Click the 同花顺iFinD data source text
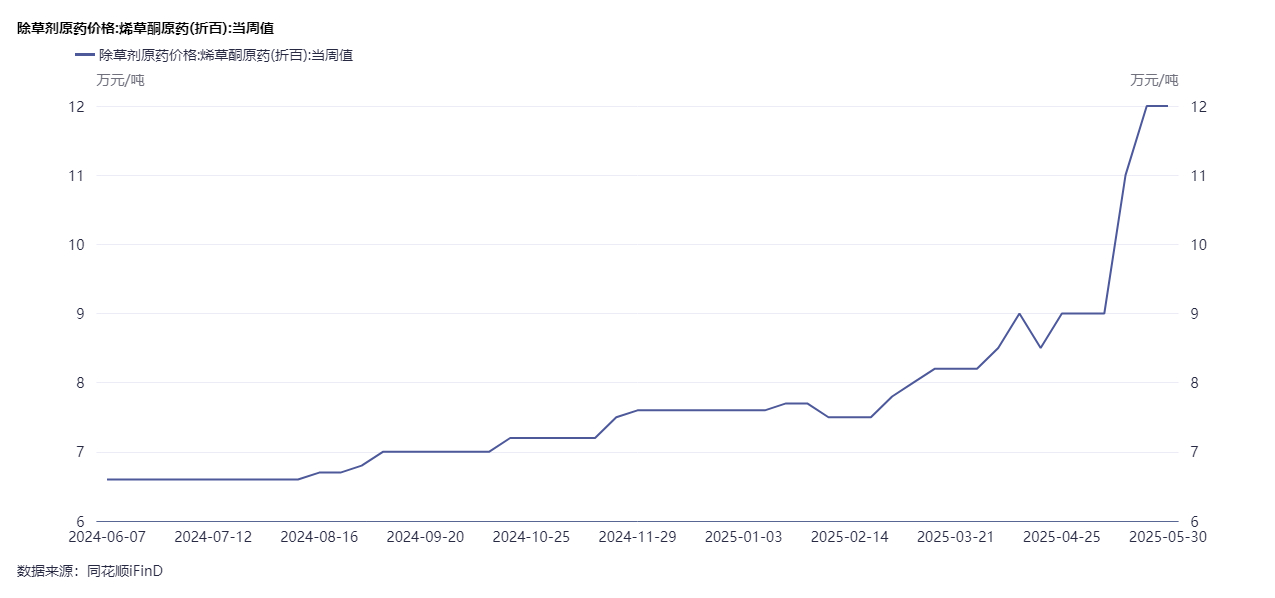The height and width of the screenshot is (598, 1275). tap(125, 571)
